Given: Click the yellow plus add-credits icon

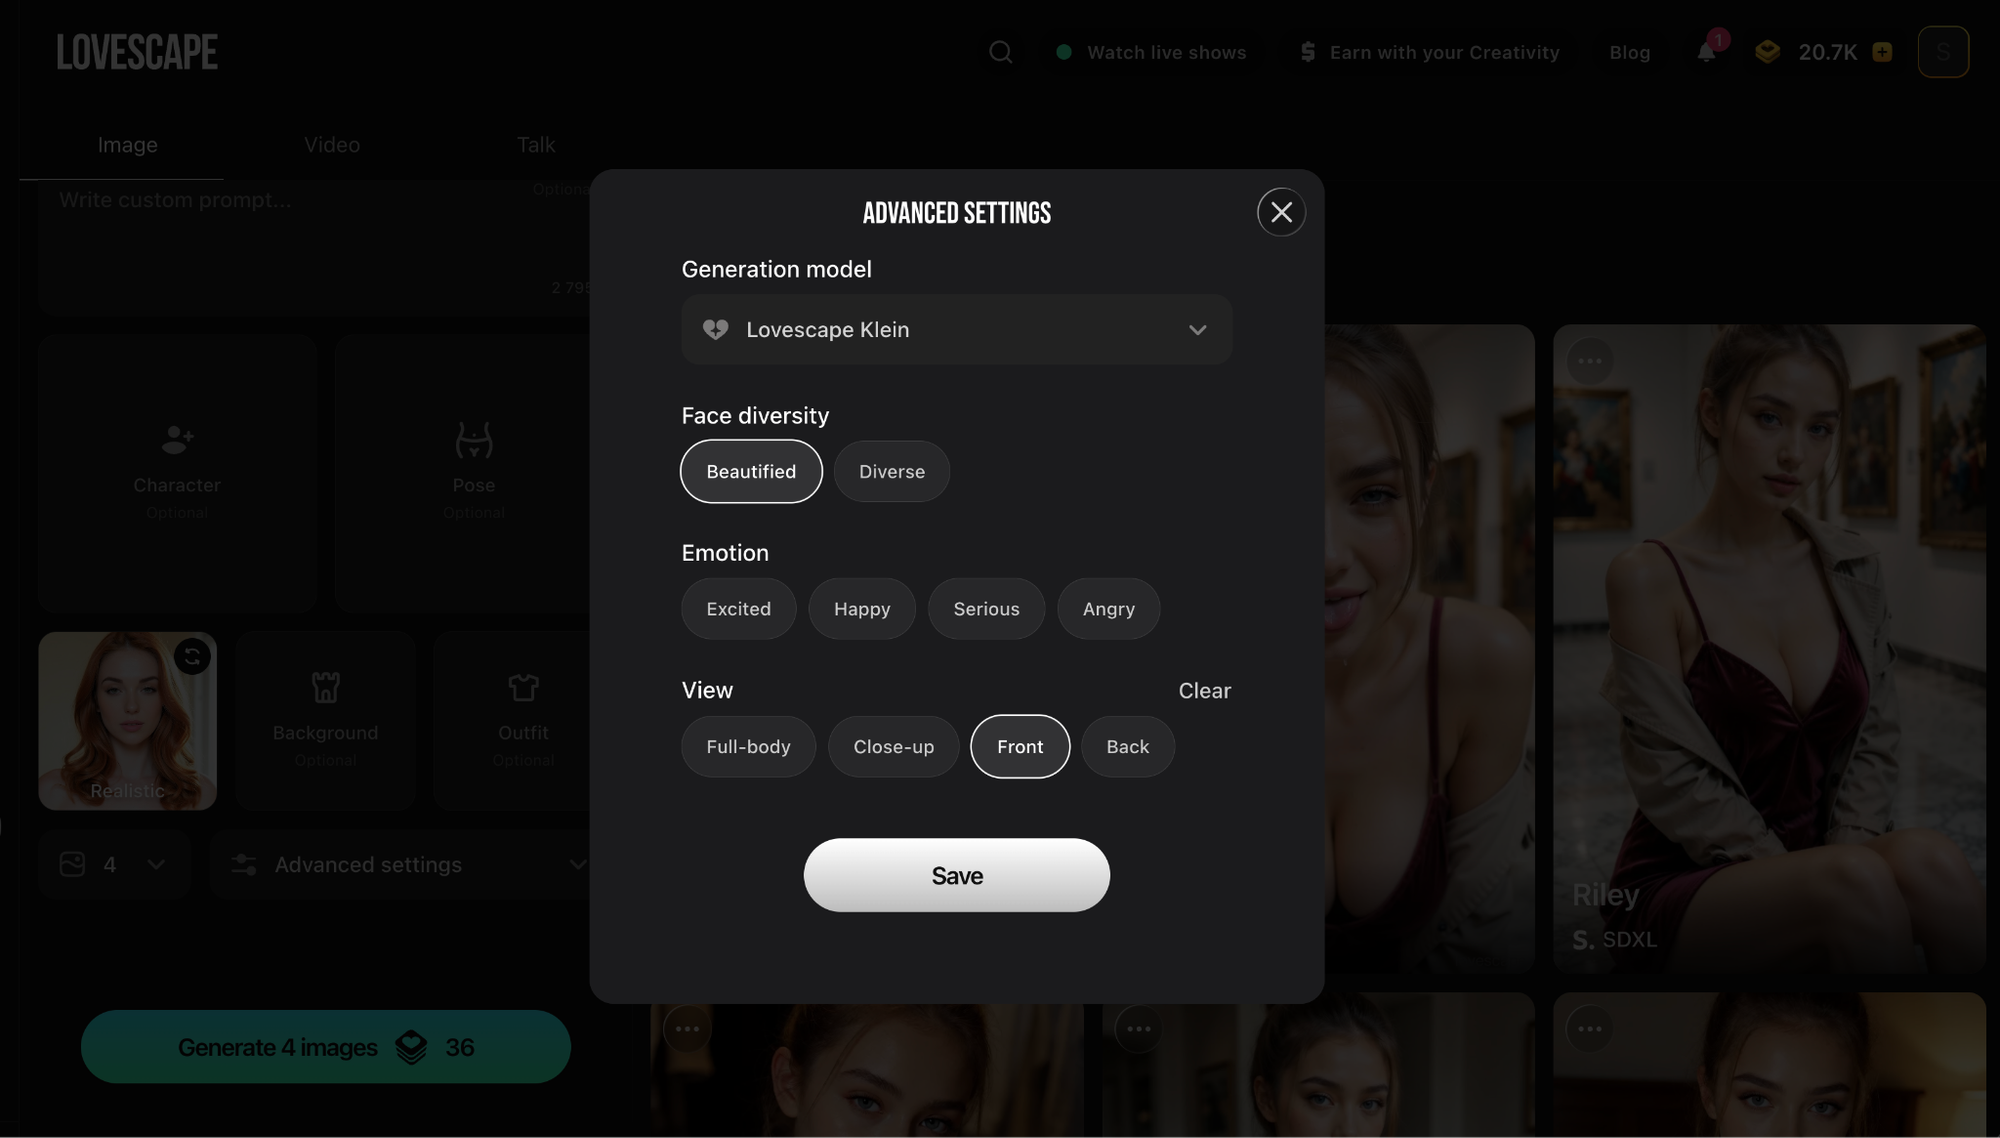Looking at the screenshot, I should (x=1882, y=52).
